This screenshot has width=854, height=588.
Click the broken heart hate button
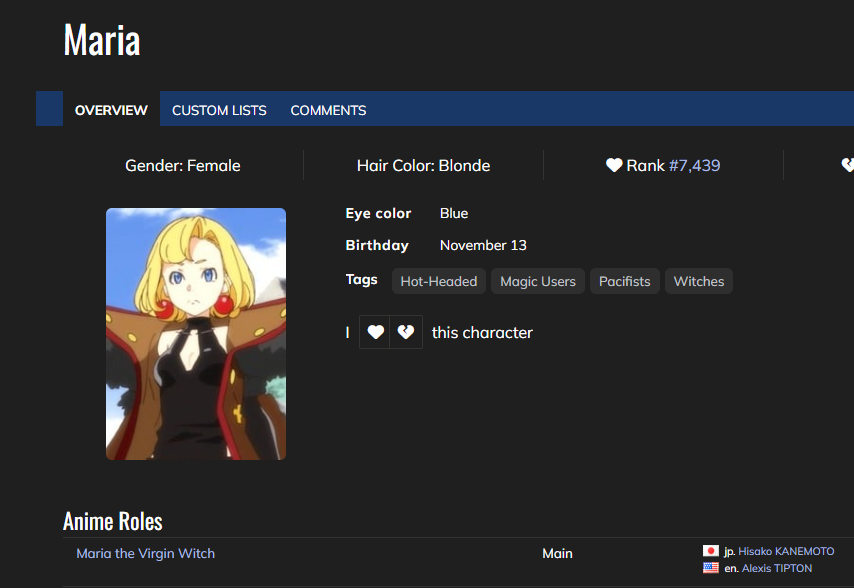click(406, 332)
